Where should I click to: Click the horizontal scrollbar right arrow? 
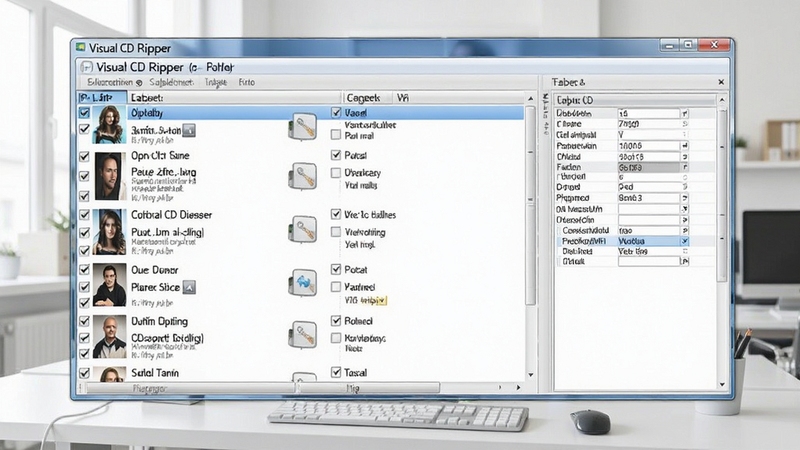click(518, 388)
